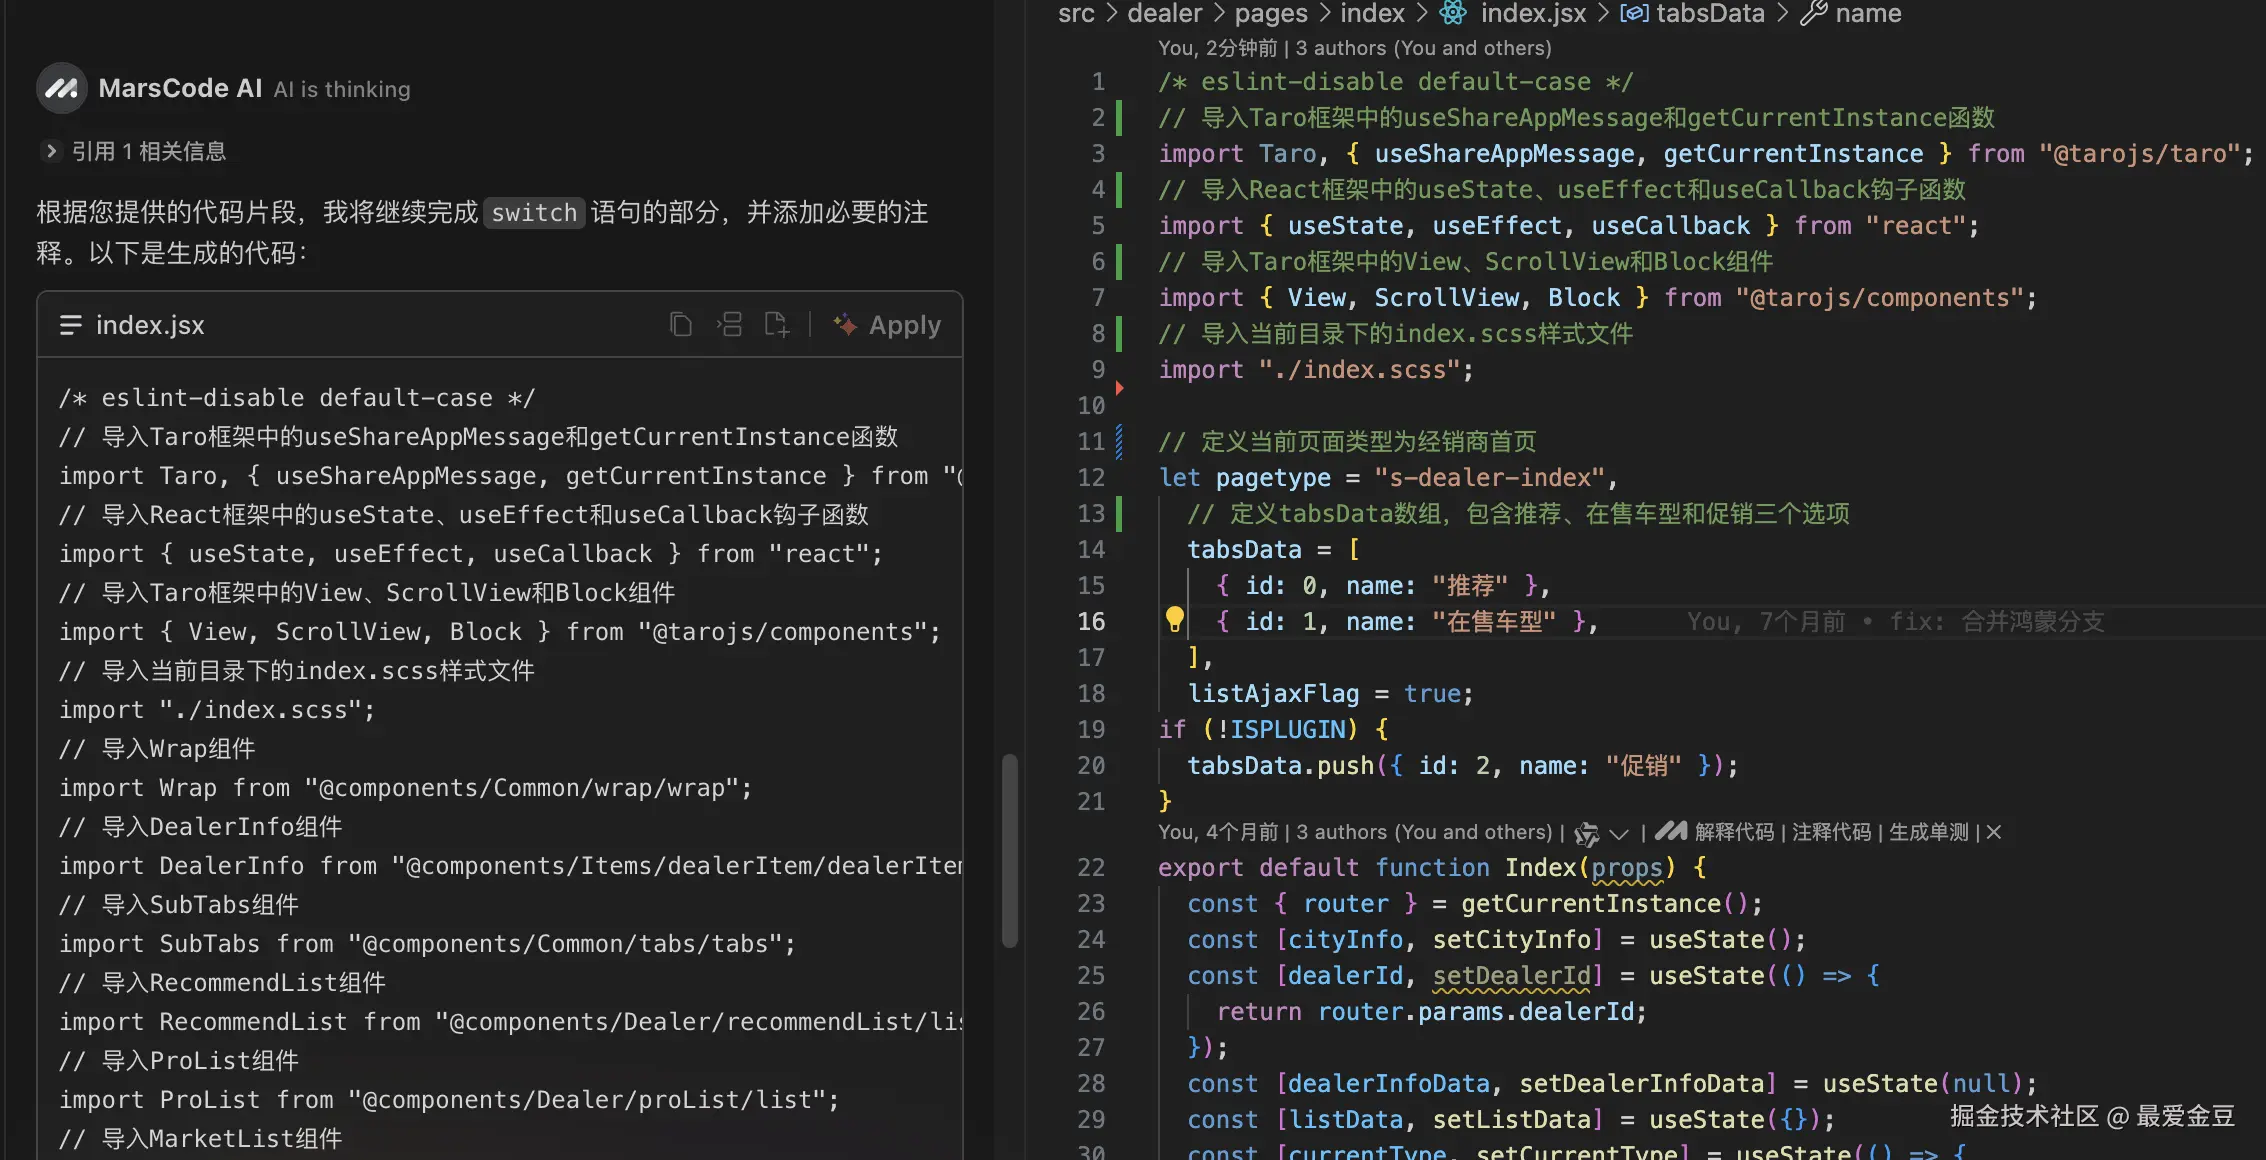Screen dimensions: 2266x1160
Task: Create new file from code icon
Action: (776, 325)
